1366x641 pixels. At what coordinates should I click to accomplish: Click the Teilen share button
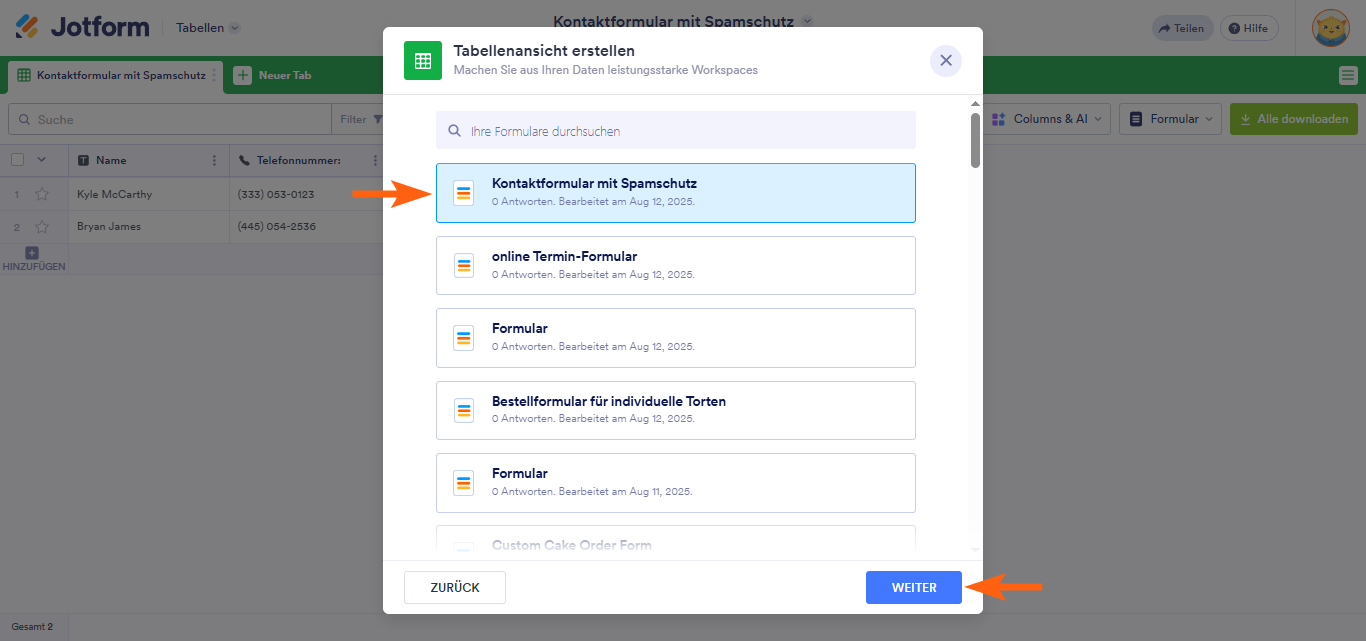click(1182, 28)
